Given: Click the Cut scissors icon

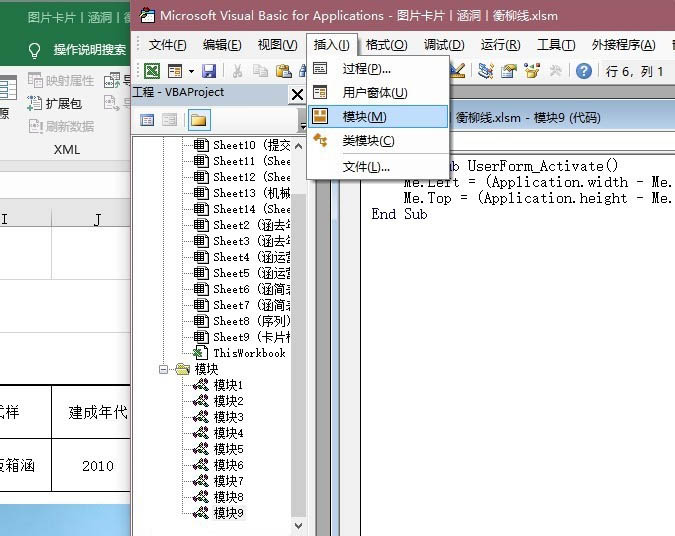Looking at the screenshot, I should click(x=237, y=71).
